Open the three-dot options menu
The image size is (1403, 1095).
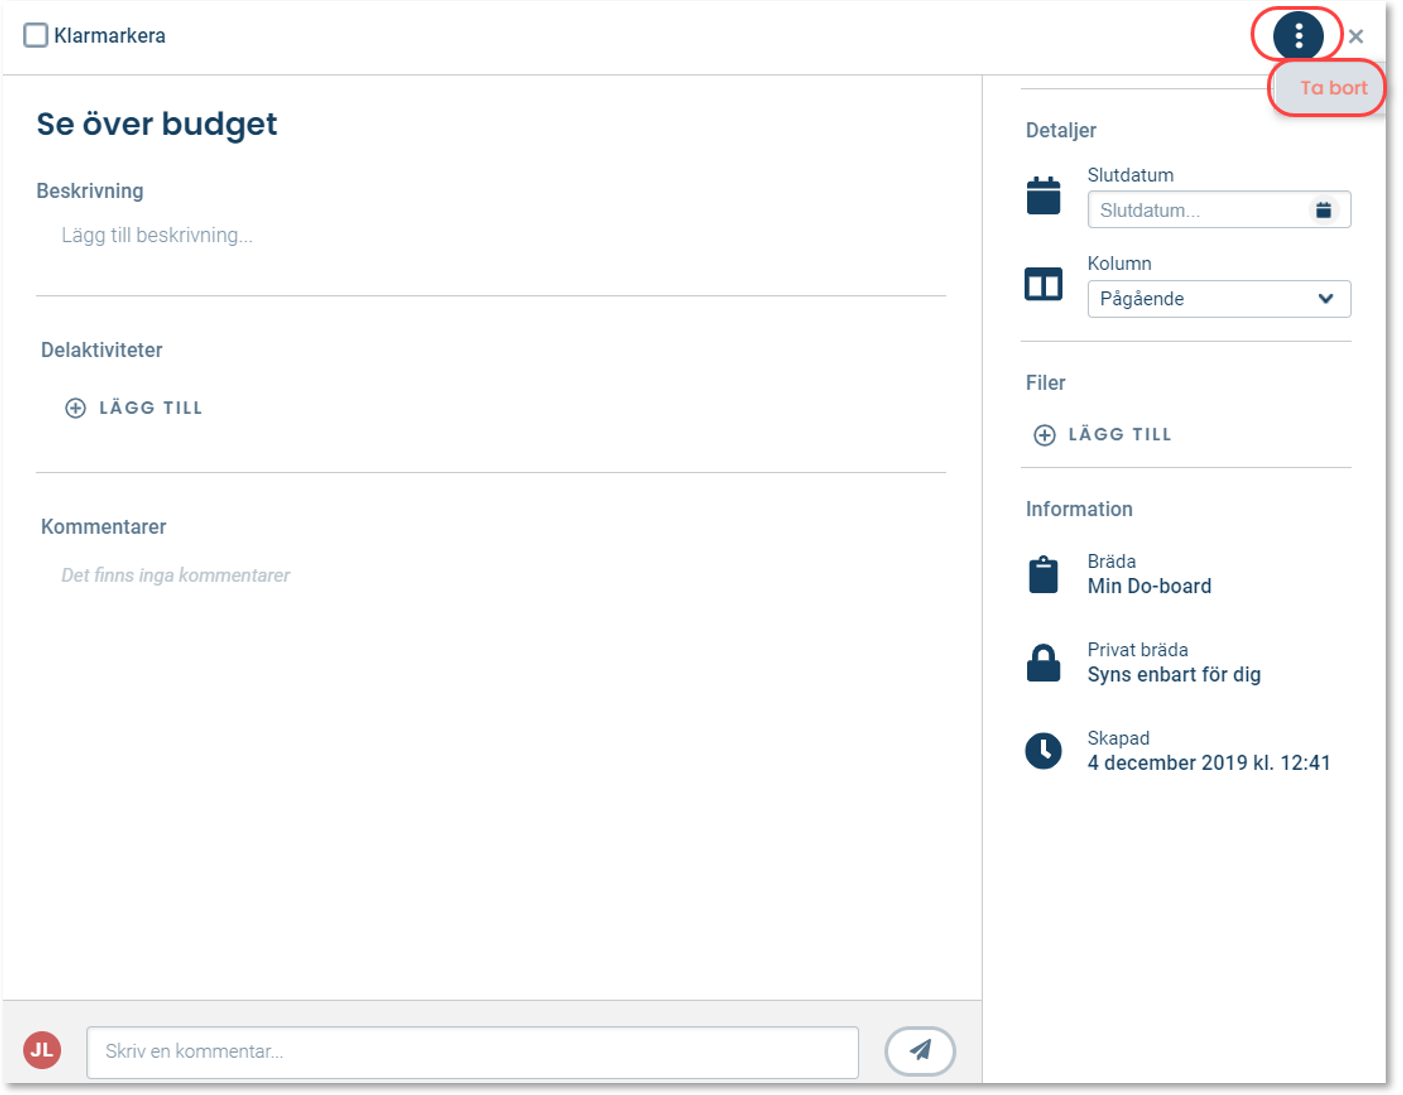pos(1297,36)
